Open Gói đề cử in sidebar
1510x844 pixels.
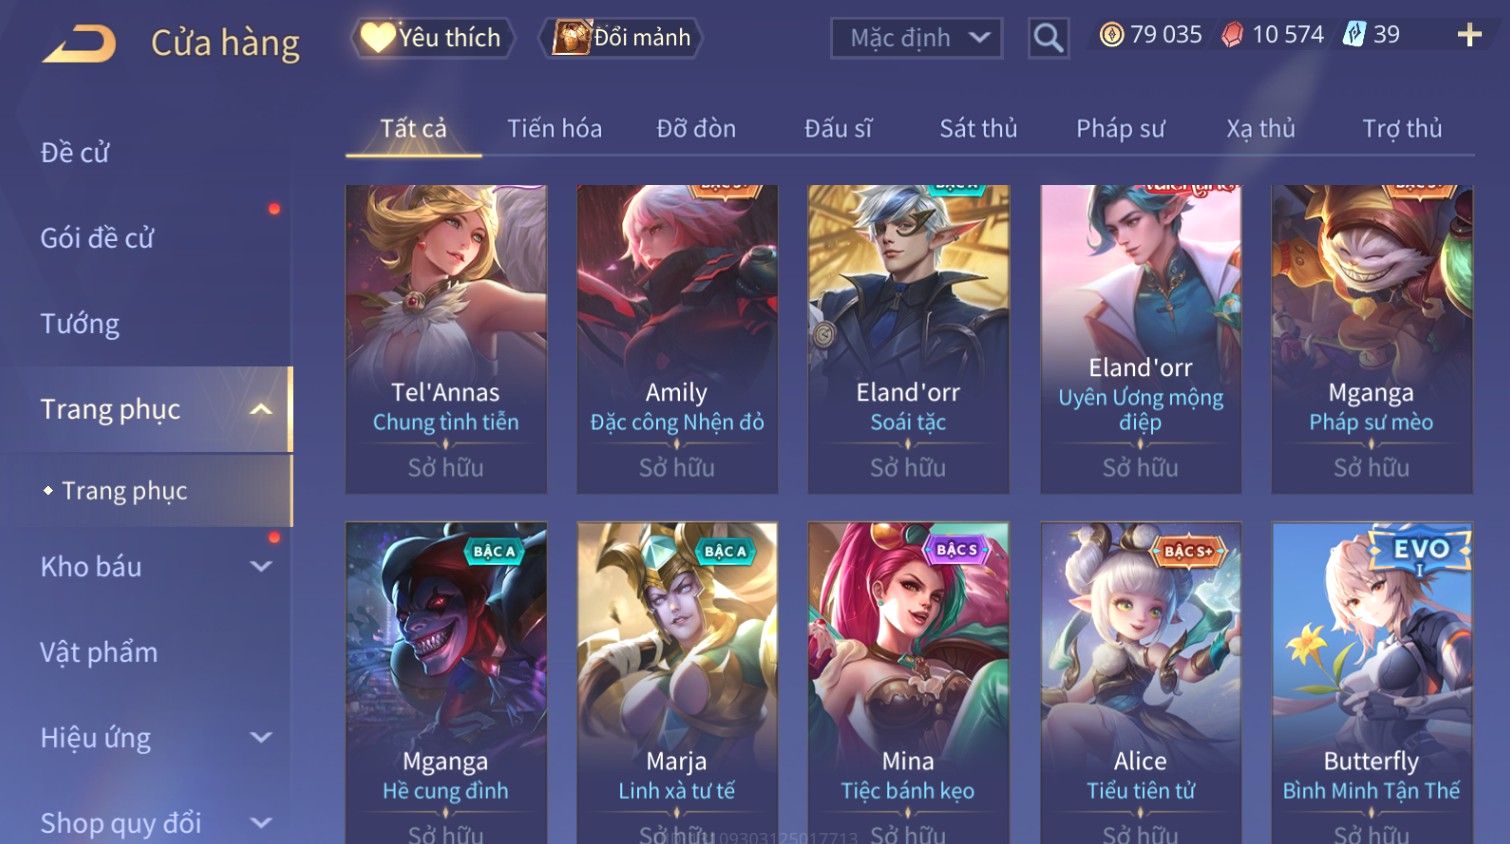tap(97, 238)
